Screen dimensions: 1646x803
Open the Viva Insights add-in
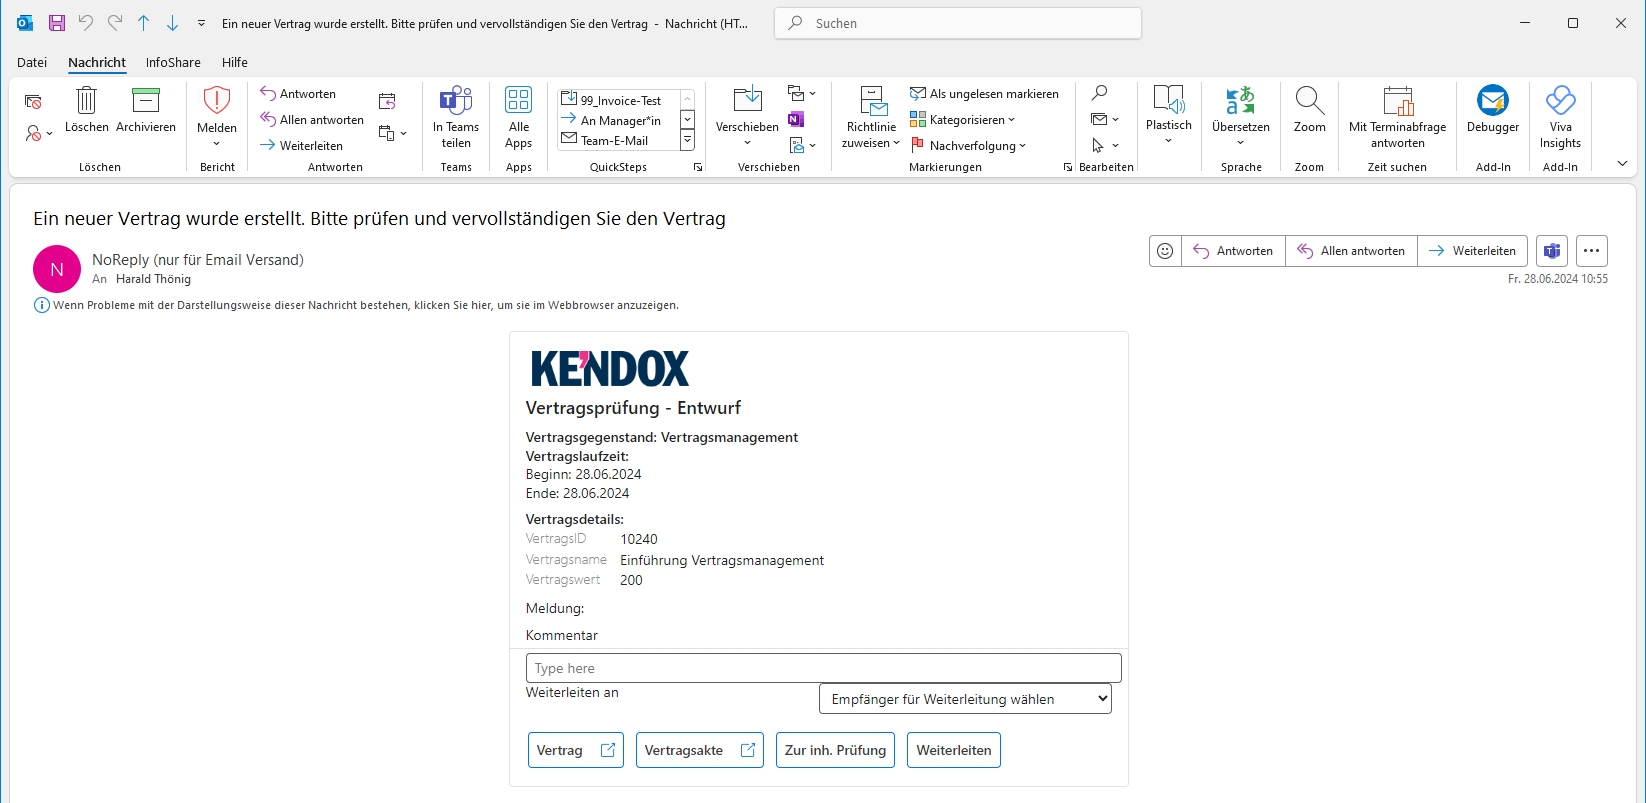point(1560,118)
